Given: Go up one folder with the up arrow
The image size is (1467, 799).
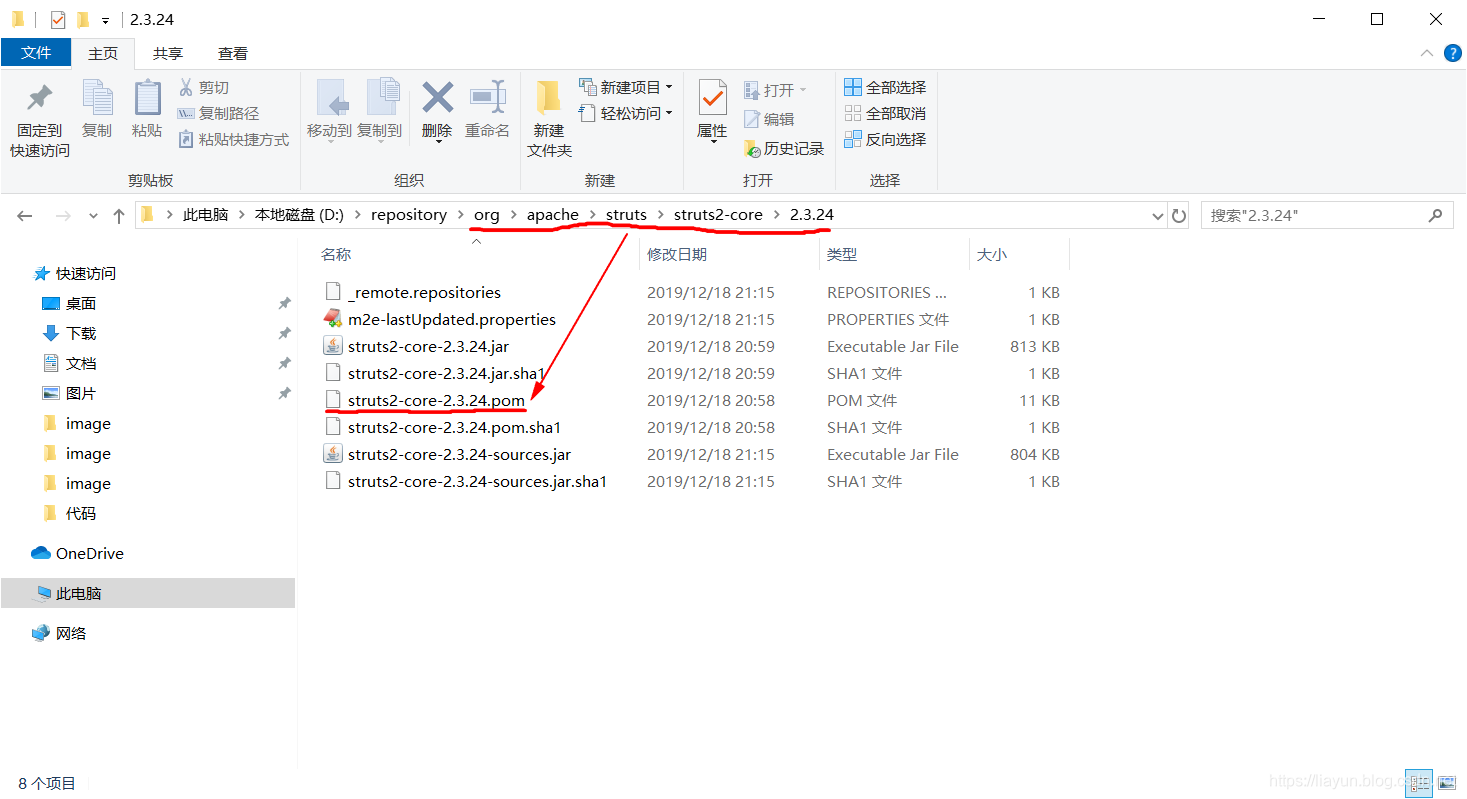Looking at the screenshot, I should click(x=119, y=215).
